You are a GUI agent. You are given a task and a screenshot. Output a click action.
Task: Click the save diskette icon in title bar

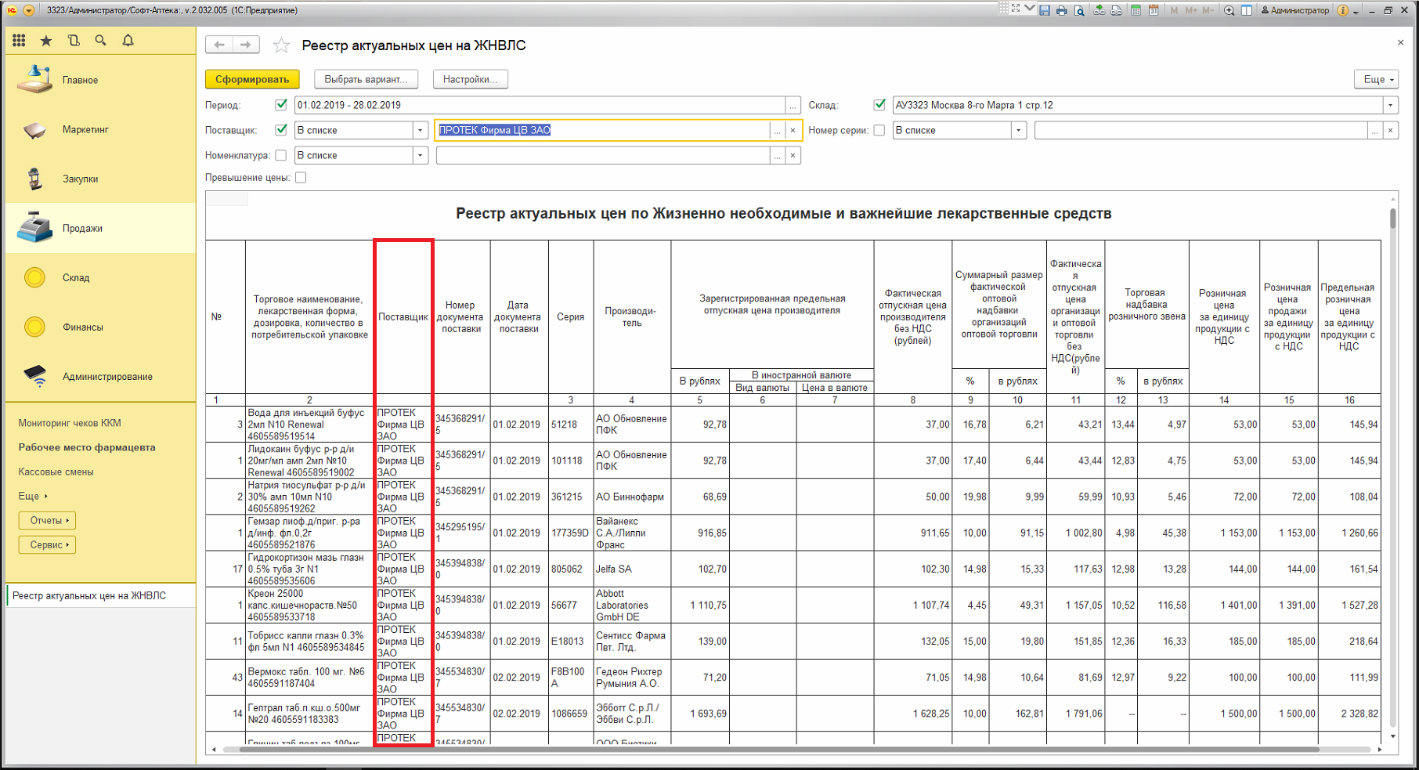point(1044,10)
